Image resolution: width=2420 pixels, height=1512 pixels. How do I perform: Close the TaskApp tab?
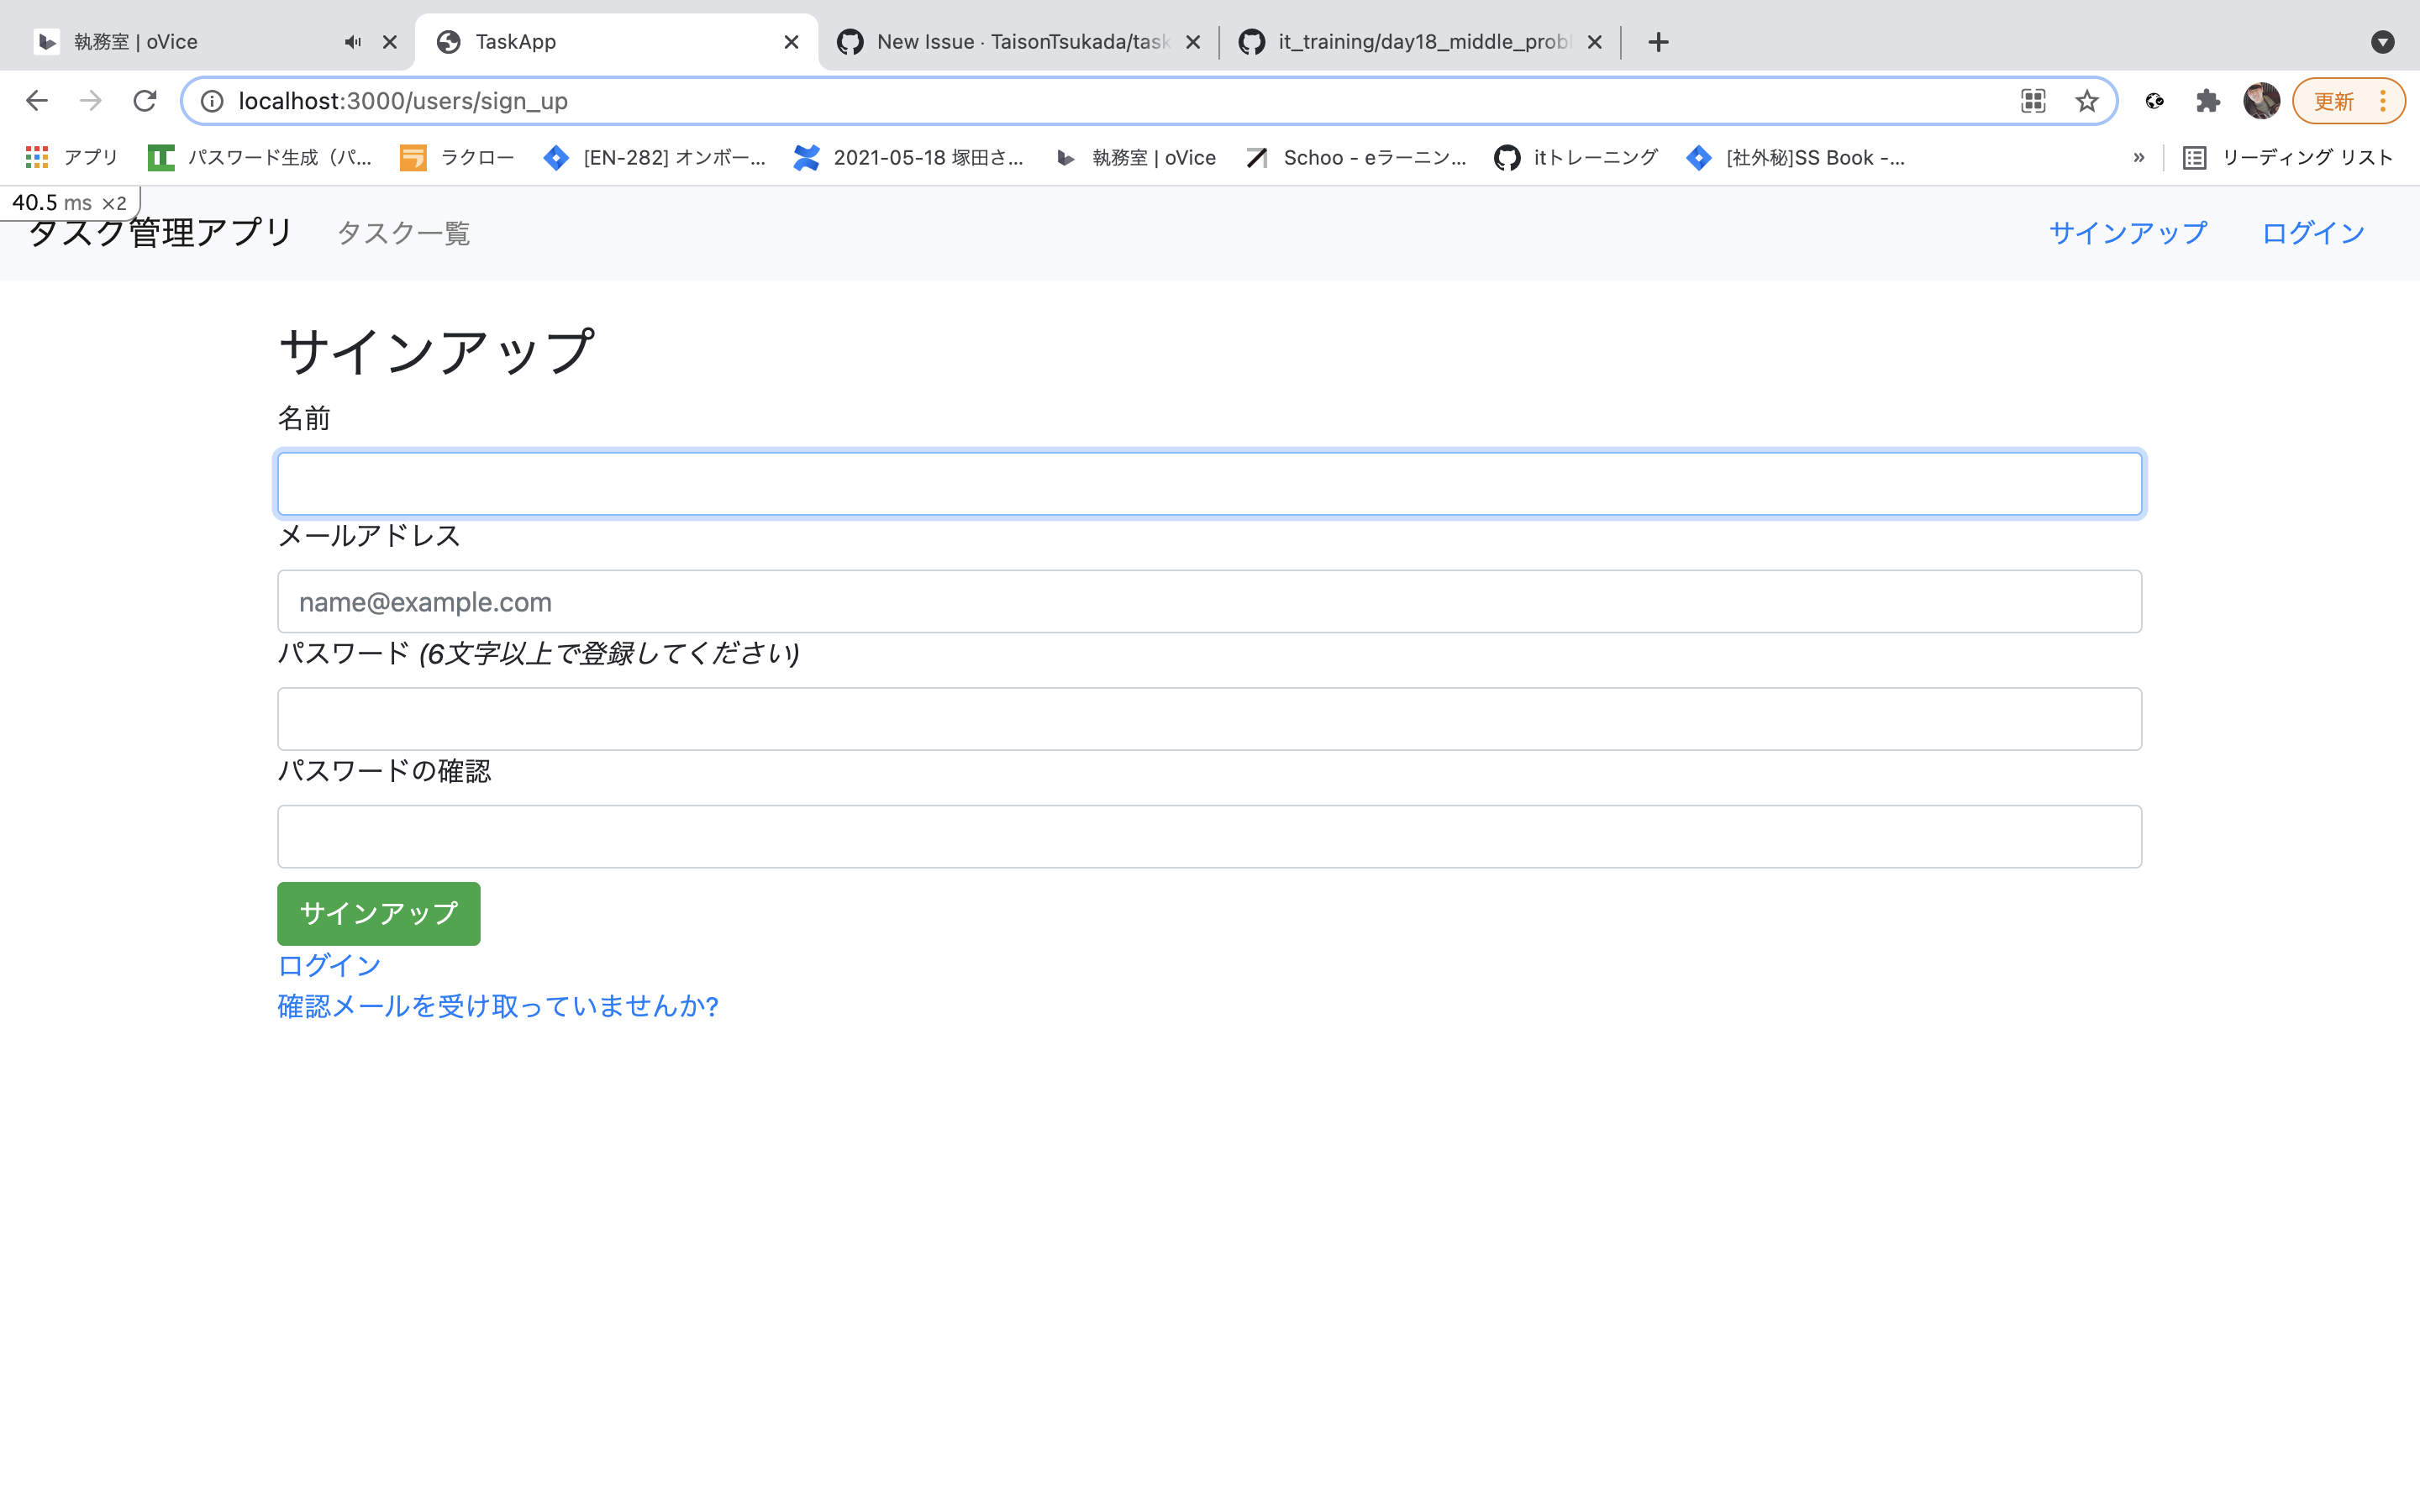(791, 42)
